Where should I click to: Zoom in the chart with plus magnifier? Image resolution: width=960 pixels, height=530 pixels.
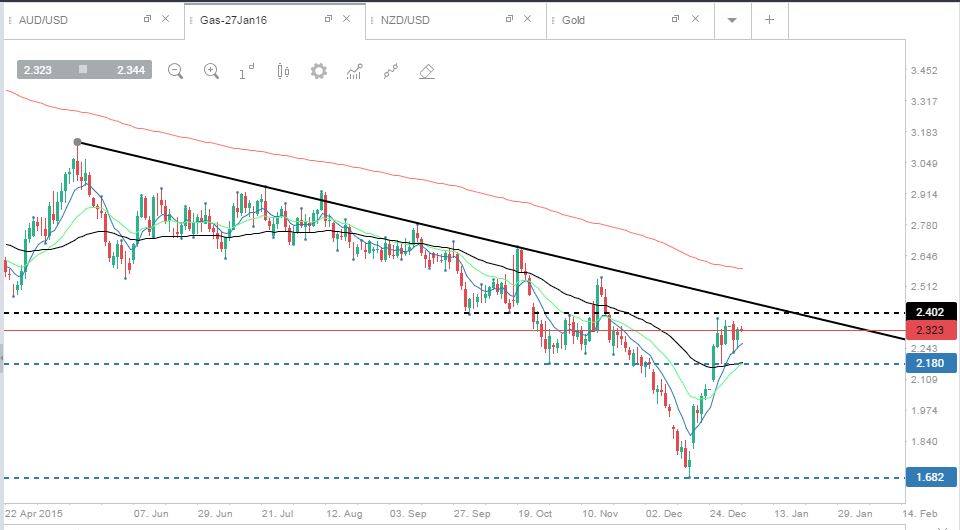211,71
